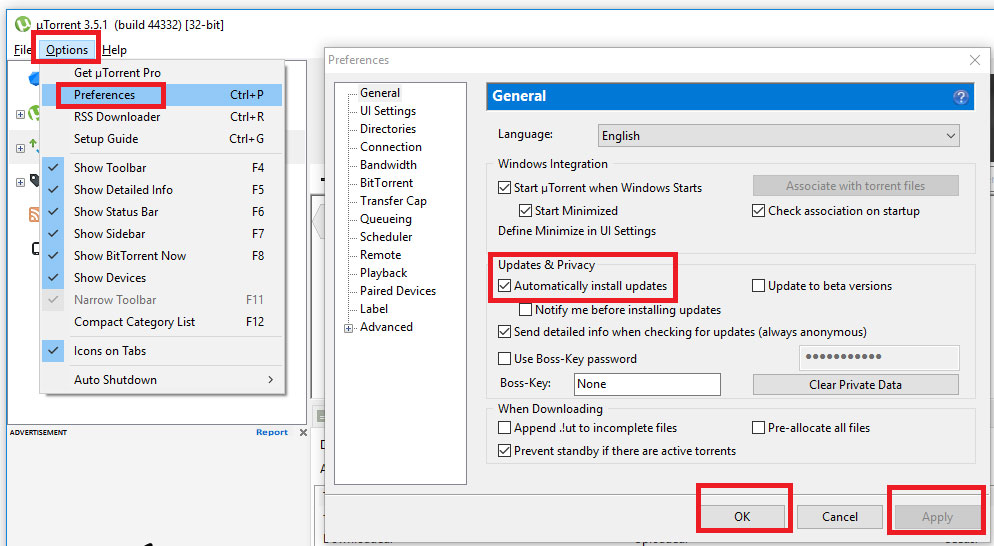This screenshot has height=546, width=994.
Task: Click the Cancel button
Action: click(x=840, y=517)
